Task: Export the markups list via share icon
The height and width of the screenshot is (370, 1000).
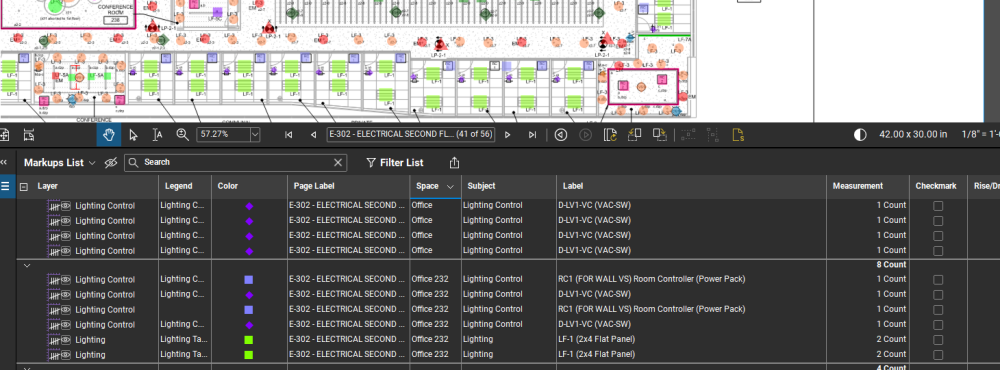Action: click(x=454, y=163)
